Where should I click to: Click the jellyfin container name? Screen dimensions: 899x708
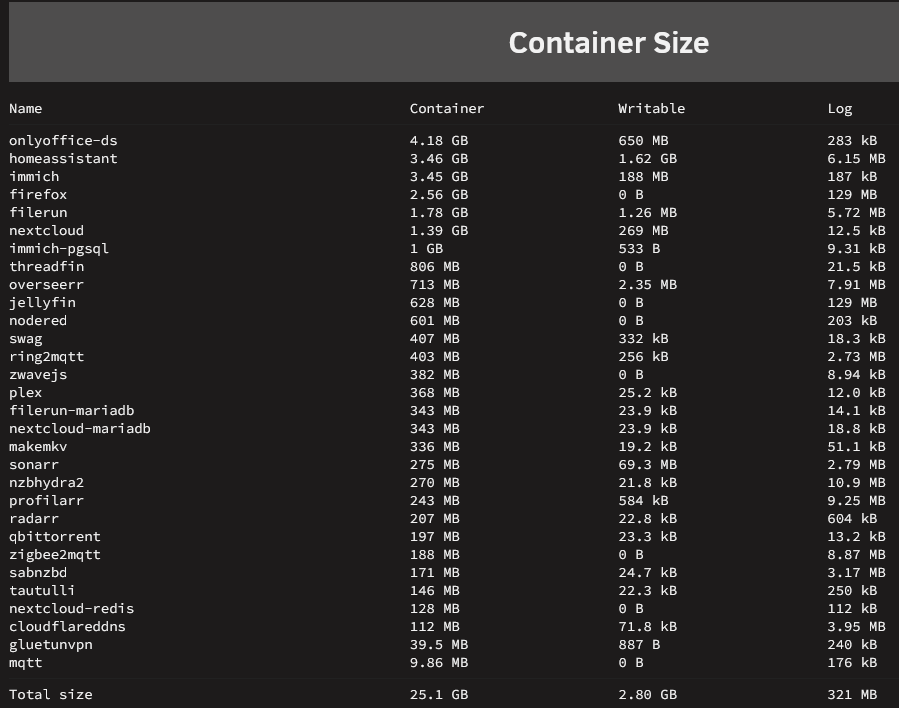tap(42, 303)
